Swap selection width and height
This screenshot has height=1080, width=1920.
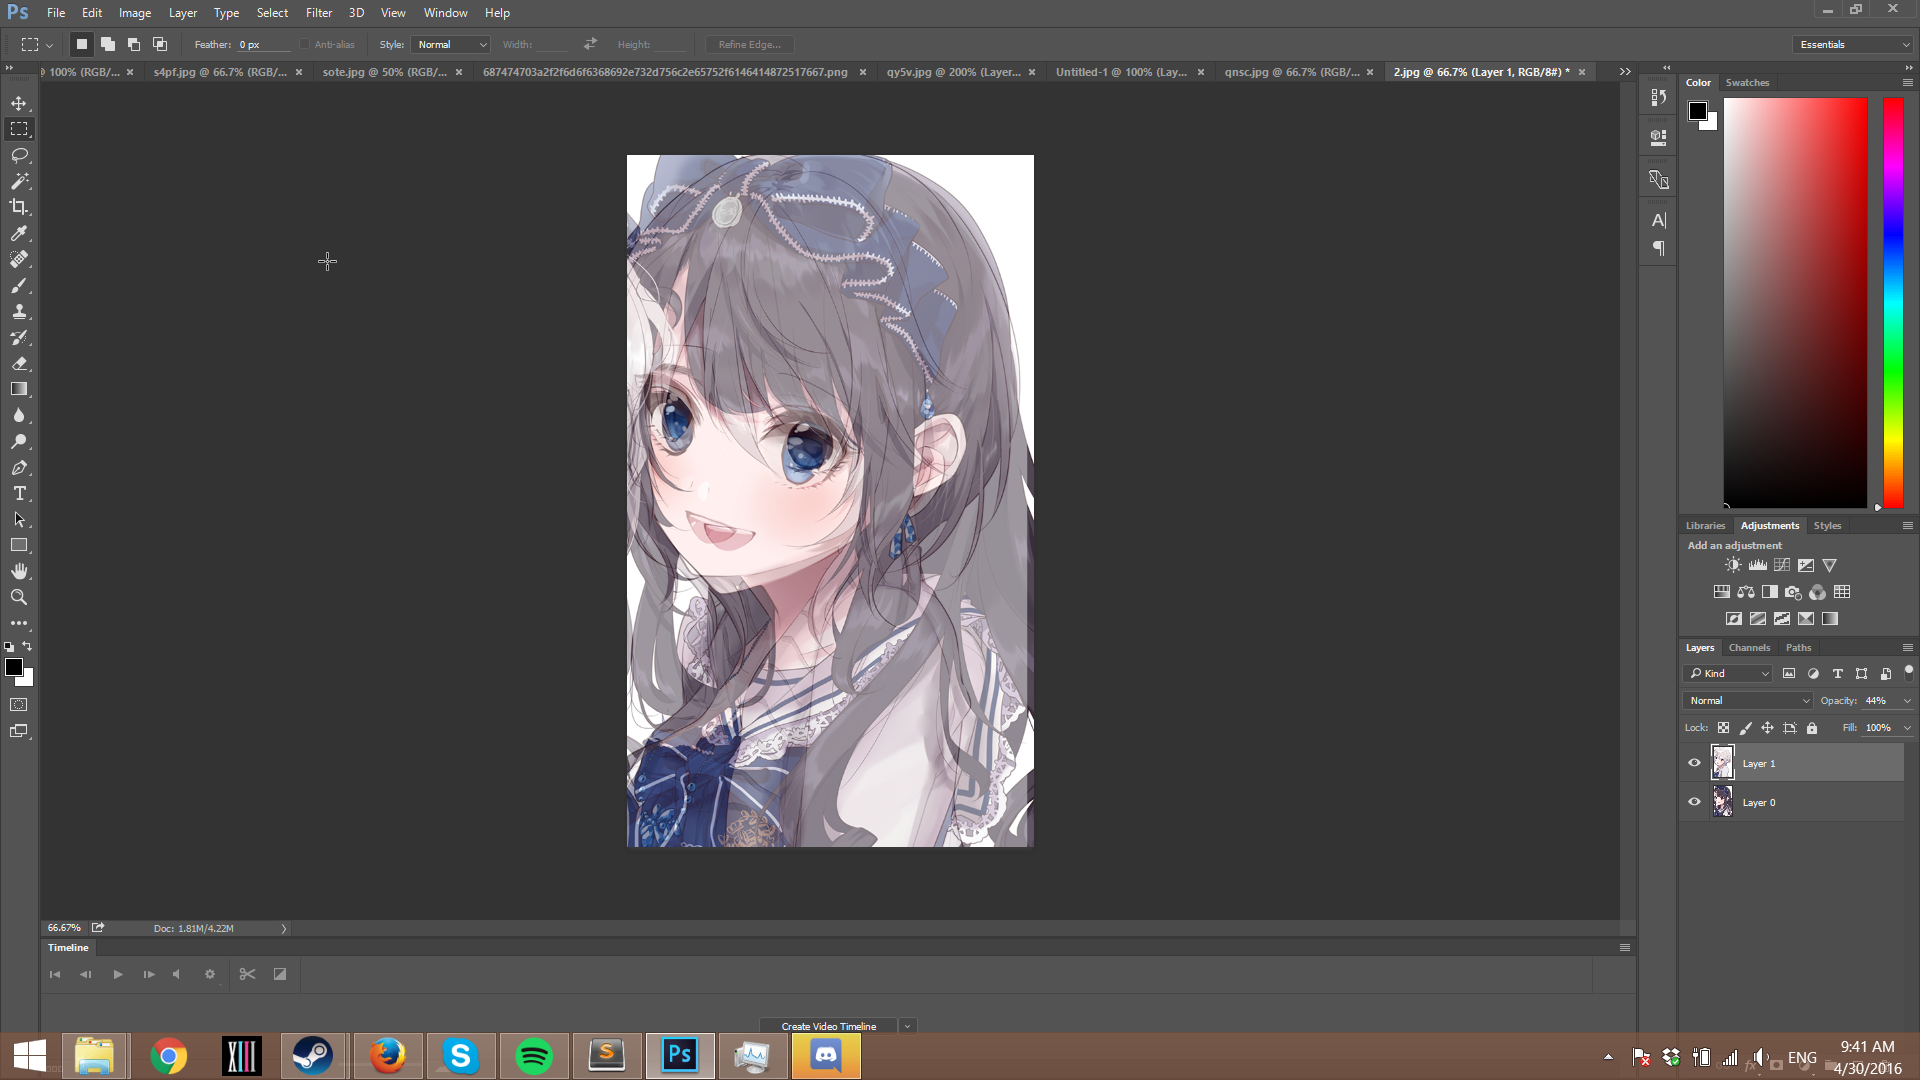click(x=590, y=44)
